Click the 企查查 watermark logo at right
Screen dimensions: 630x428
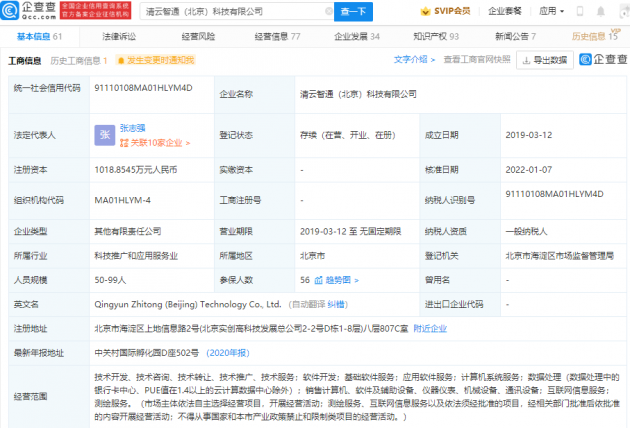tap(603, 59)
